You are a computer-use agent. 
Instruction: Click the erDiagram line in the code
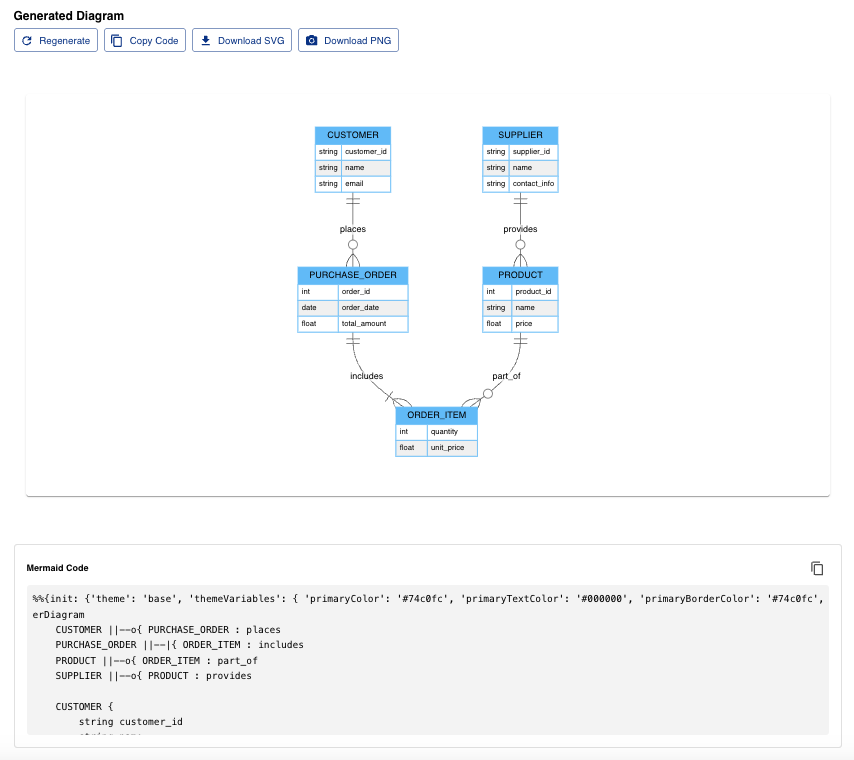(x=58, y=615)
